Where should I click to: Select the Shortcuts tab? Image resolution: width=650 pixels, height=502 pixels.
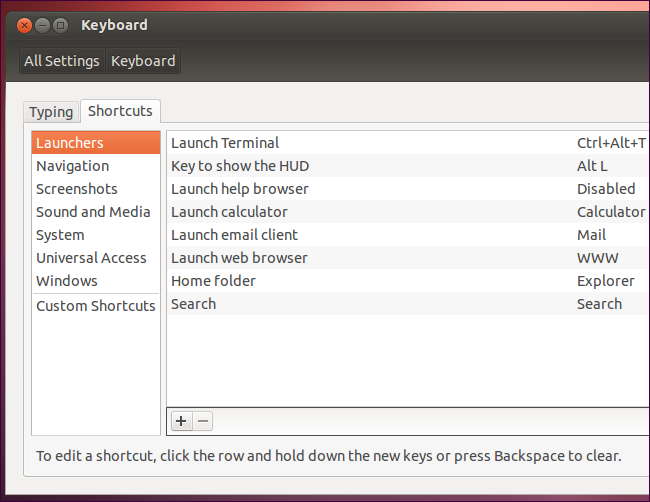pos(120,111)
